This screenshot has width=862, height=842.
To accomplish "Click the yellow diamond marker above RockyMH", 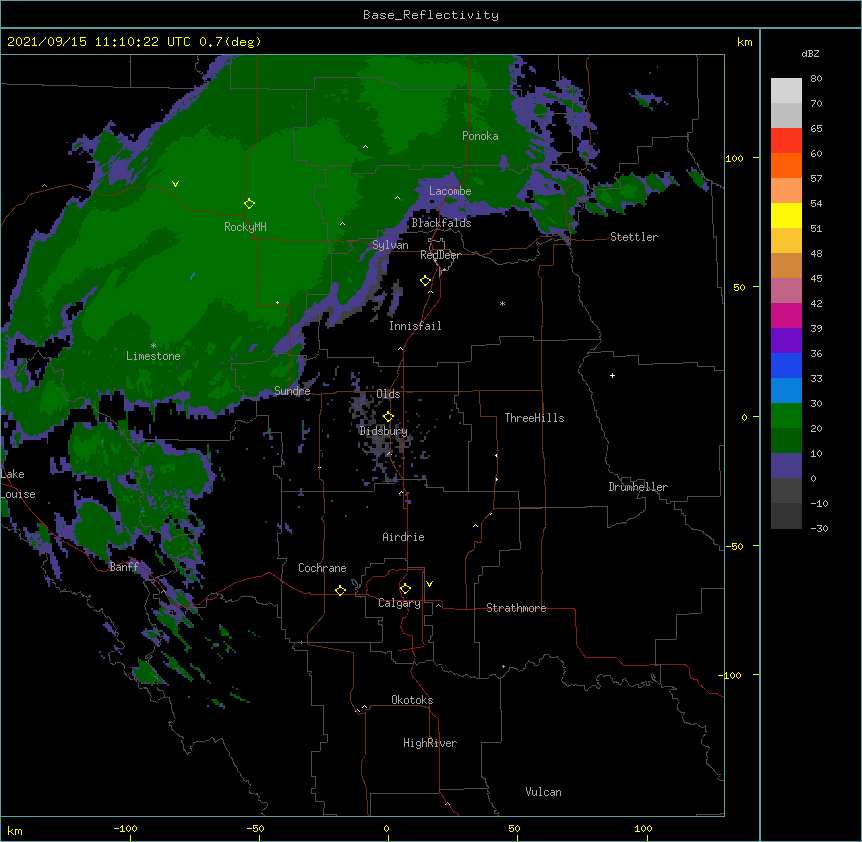I will click(250, 204).
